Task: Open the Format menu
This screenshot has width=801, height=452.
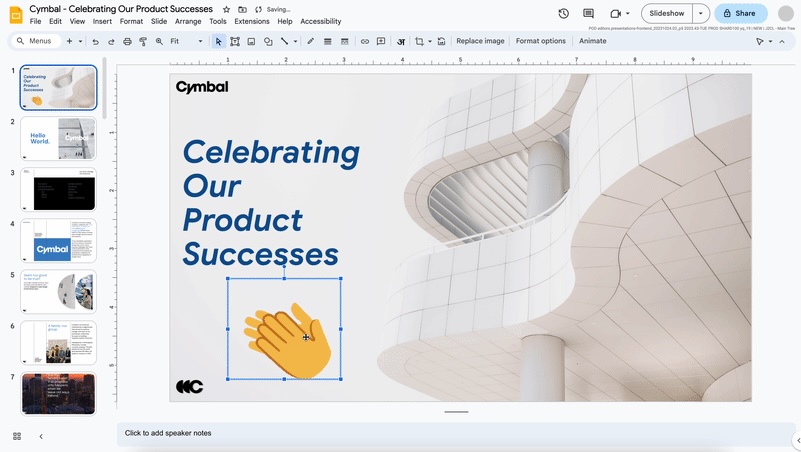Action: click(x=131, y=21)
